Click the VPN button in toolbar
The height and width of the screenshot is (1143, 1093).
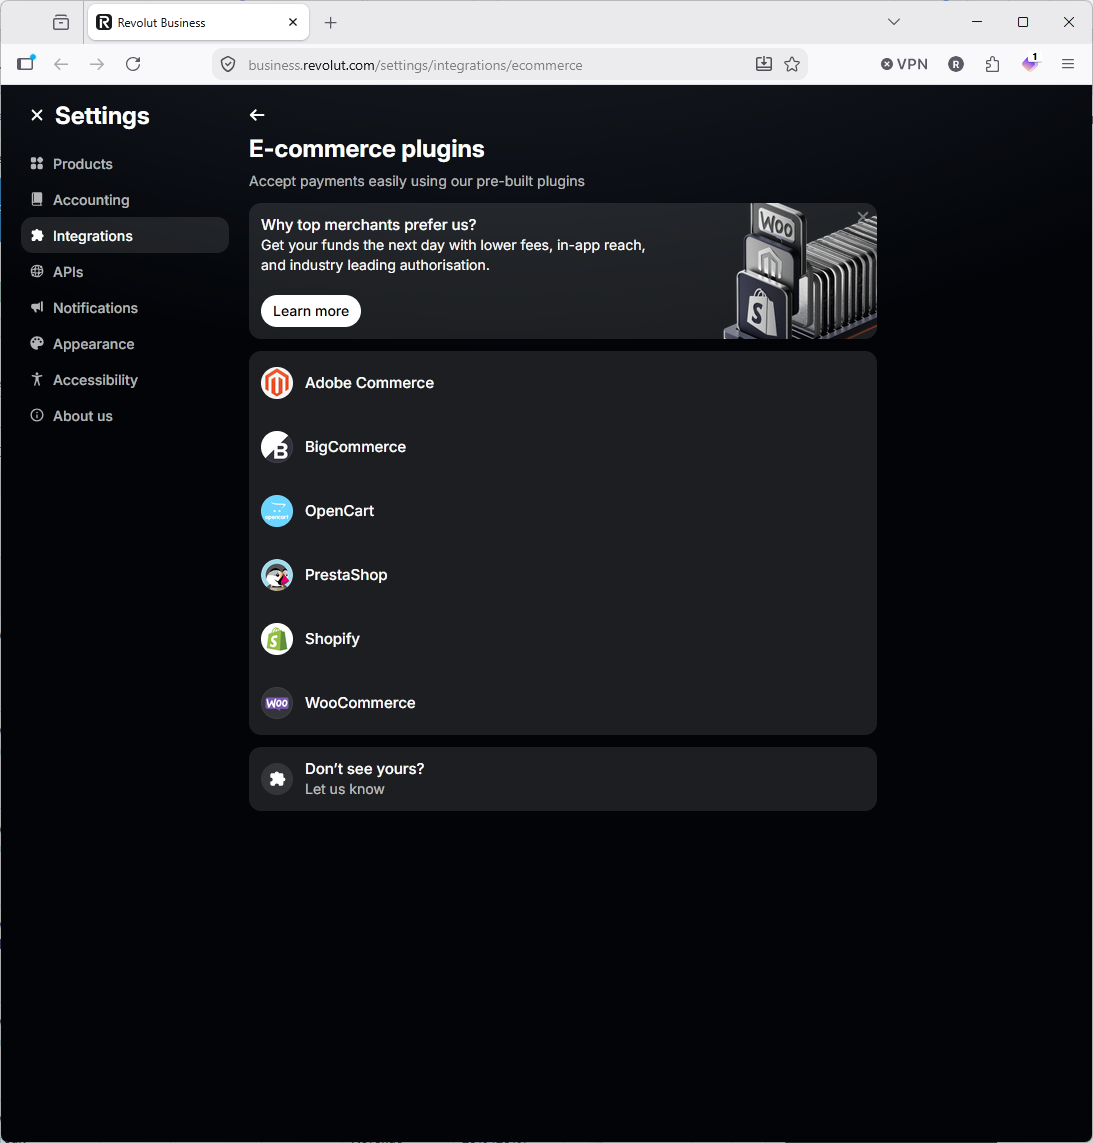pyautogui.click(x=904, y=64)
